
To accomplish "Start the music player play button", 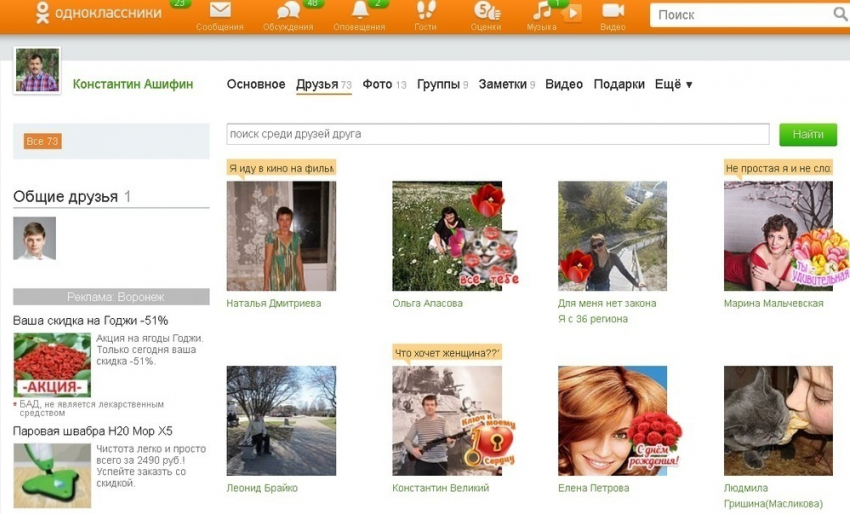I will tap(572, 13).
